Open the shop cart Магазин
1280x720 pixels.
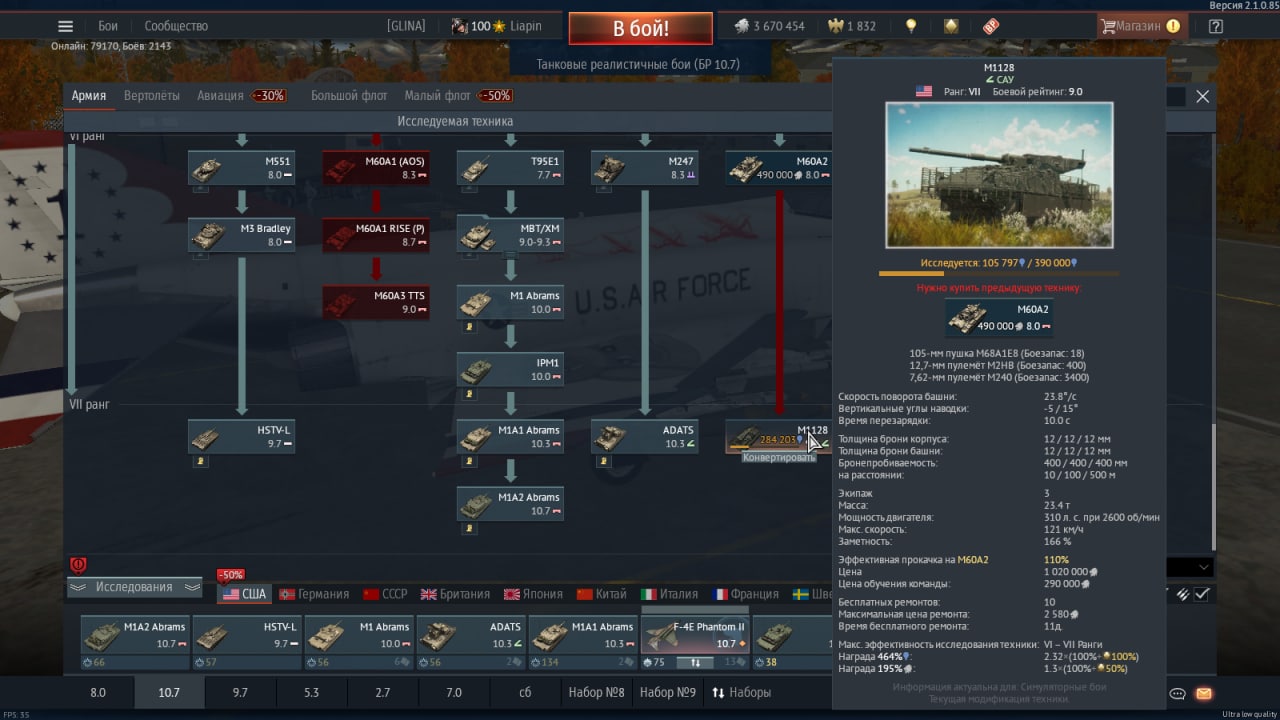pos(1141,27)
